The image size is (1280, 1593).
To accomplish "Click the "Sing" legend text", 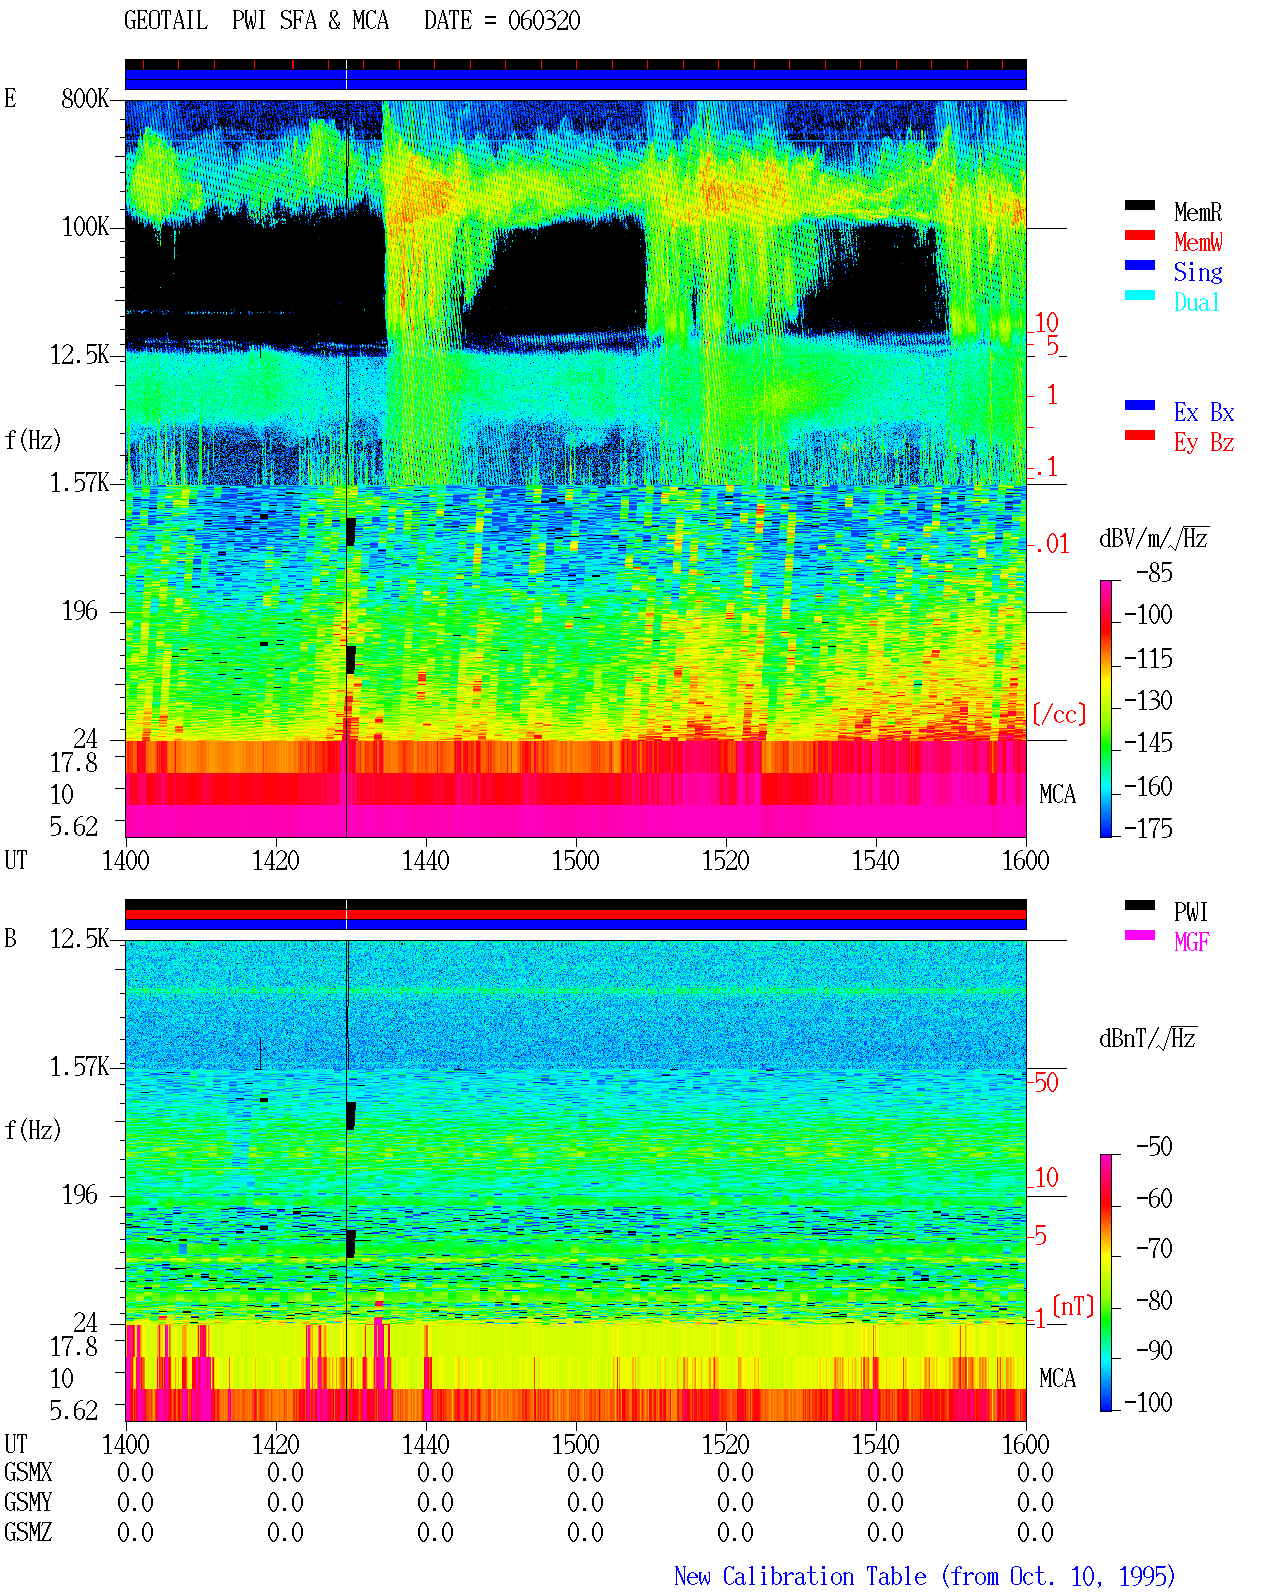I will pos(1198,272).
